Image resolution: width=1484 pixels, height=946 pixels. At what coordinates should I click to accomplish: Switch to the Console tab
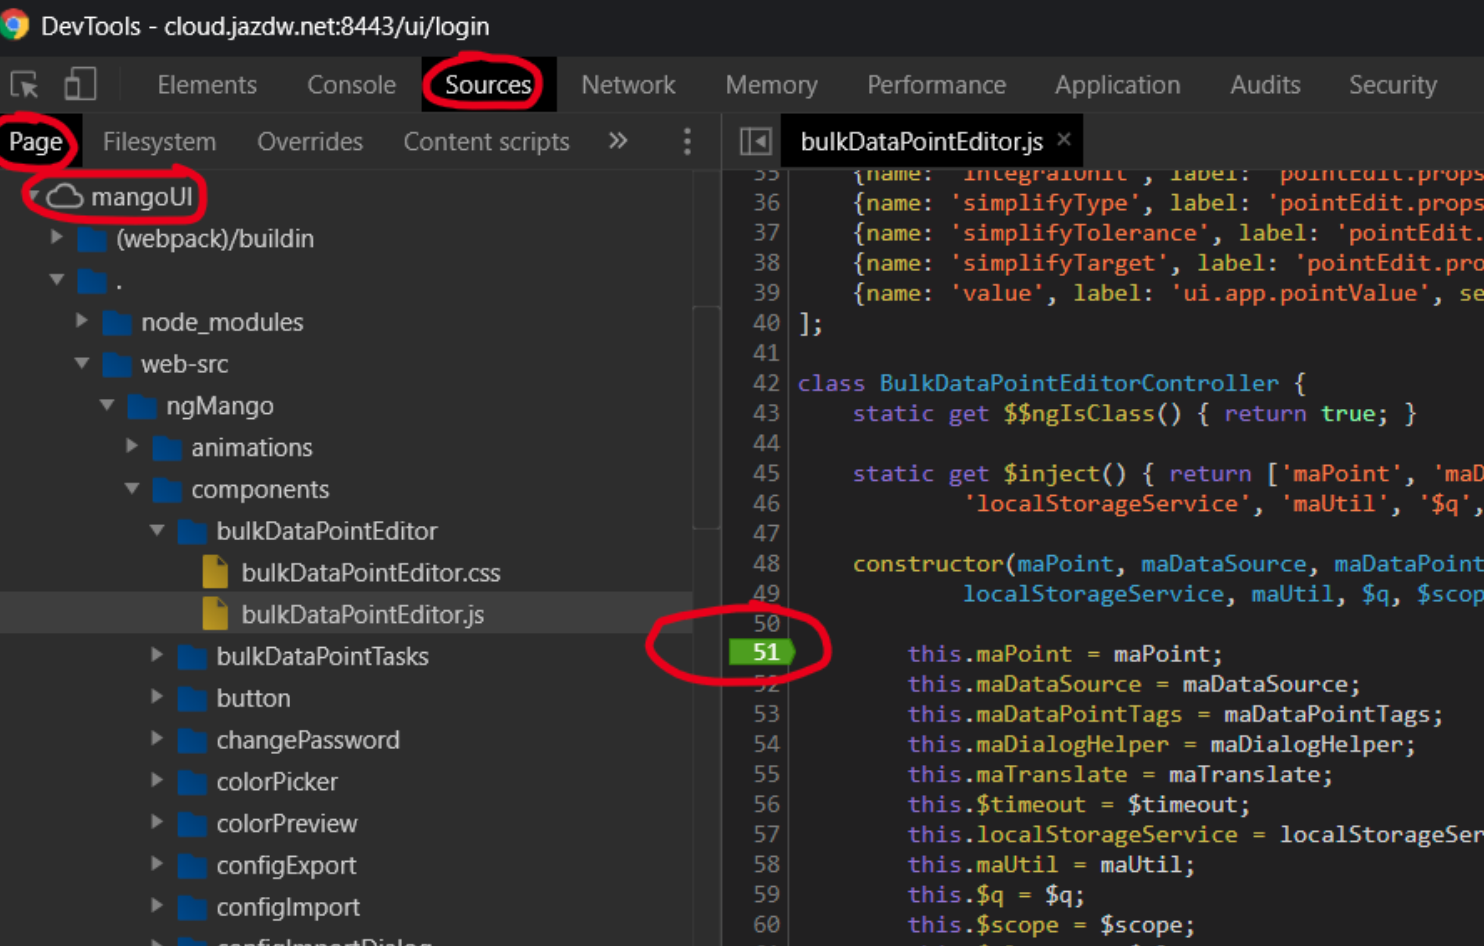pos(351,85)
